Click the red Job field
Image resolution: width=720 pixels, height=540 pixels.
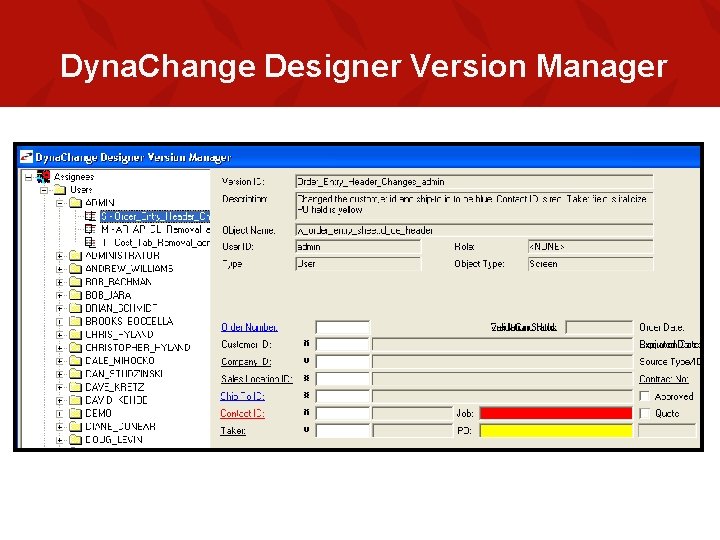[556, 413]
